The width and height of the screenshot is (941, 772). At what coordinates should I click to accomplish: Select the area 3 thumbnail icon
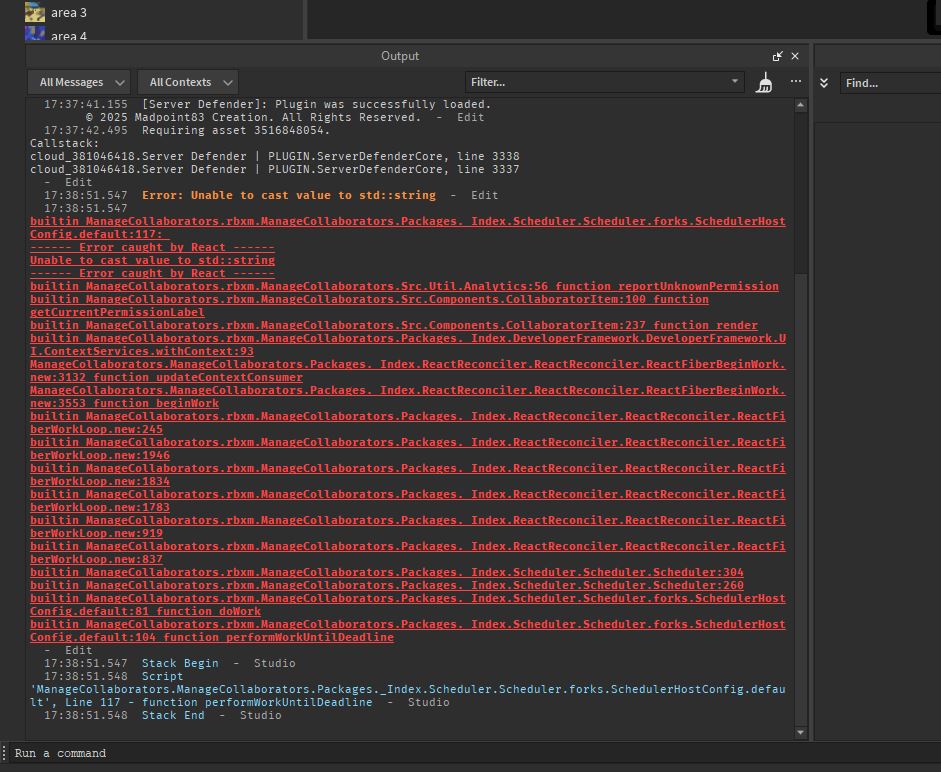pos(35,12)
